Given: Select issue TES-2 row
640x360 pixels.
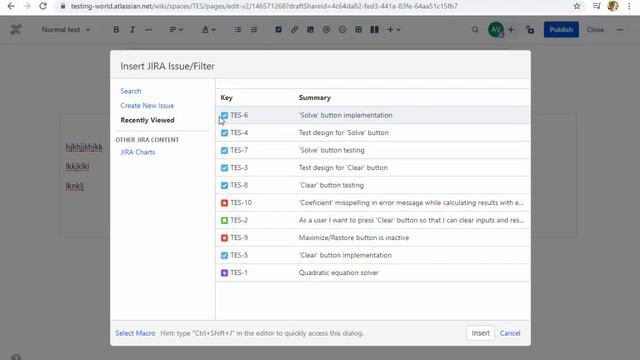Looking at the screenshot, I should pyautogui.click(x=373, y=220).
